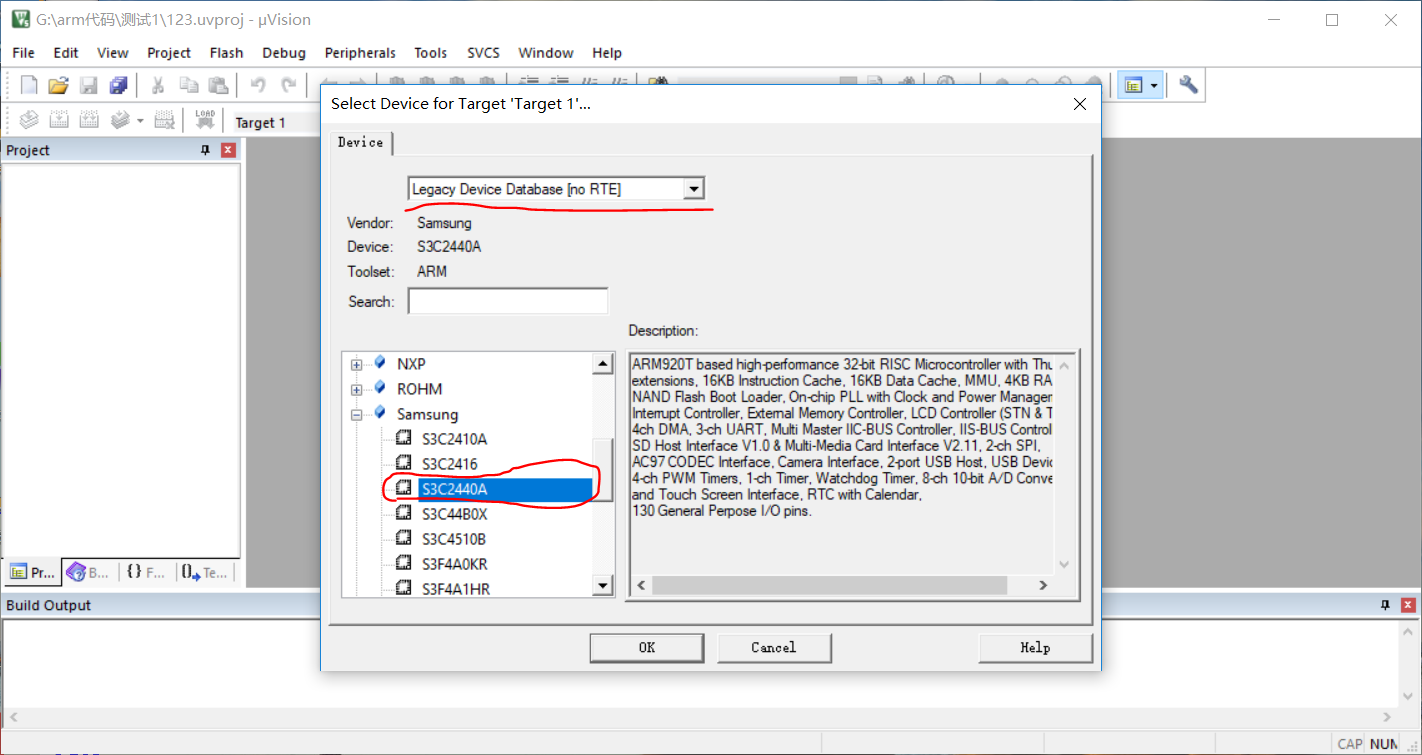Select the S3C2416 device
The height and width of the screenshot is (755, 1422).
(x=450, y=464)
